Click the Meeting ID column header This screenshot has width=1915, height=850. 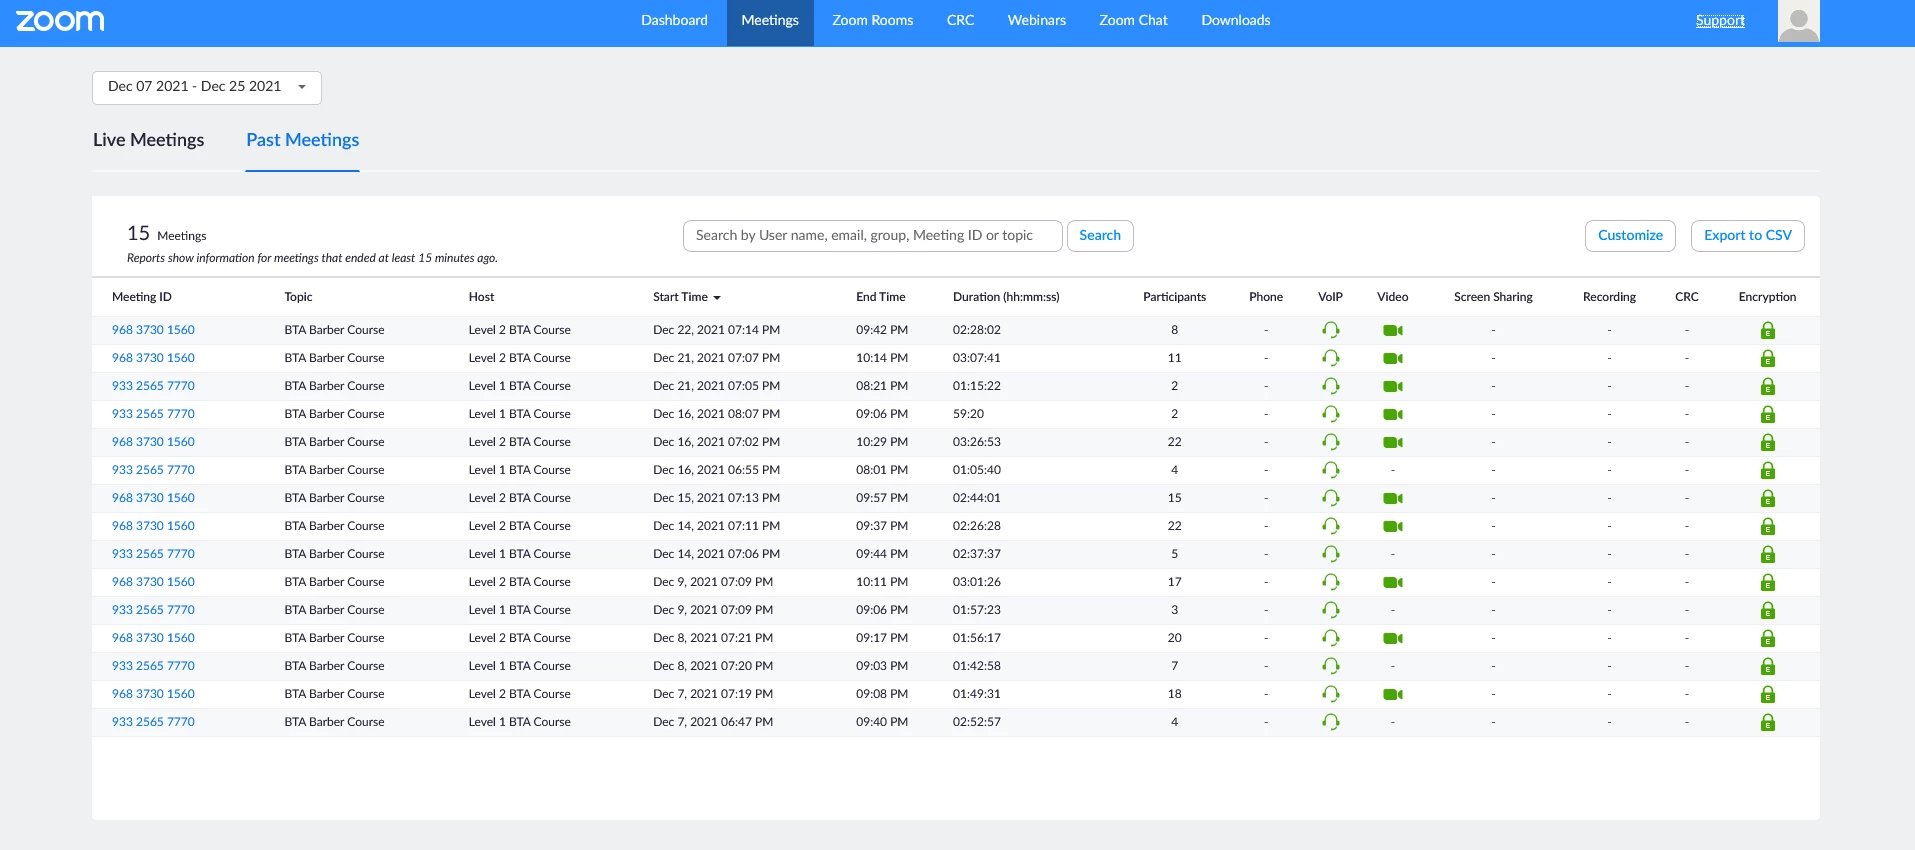142,297
